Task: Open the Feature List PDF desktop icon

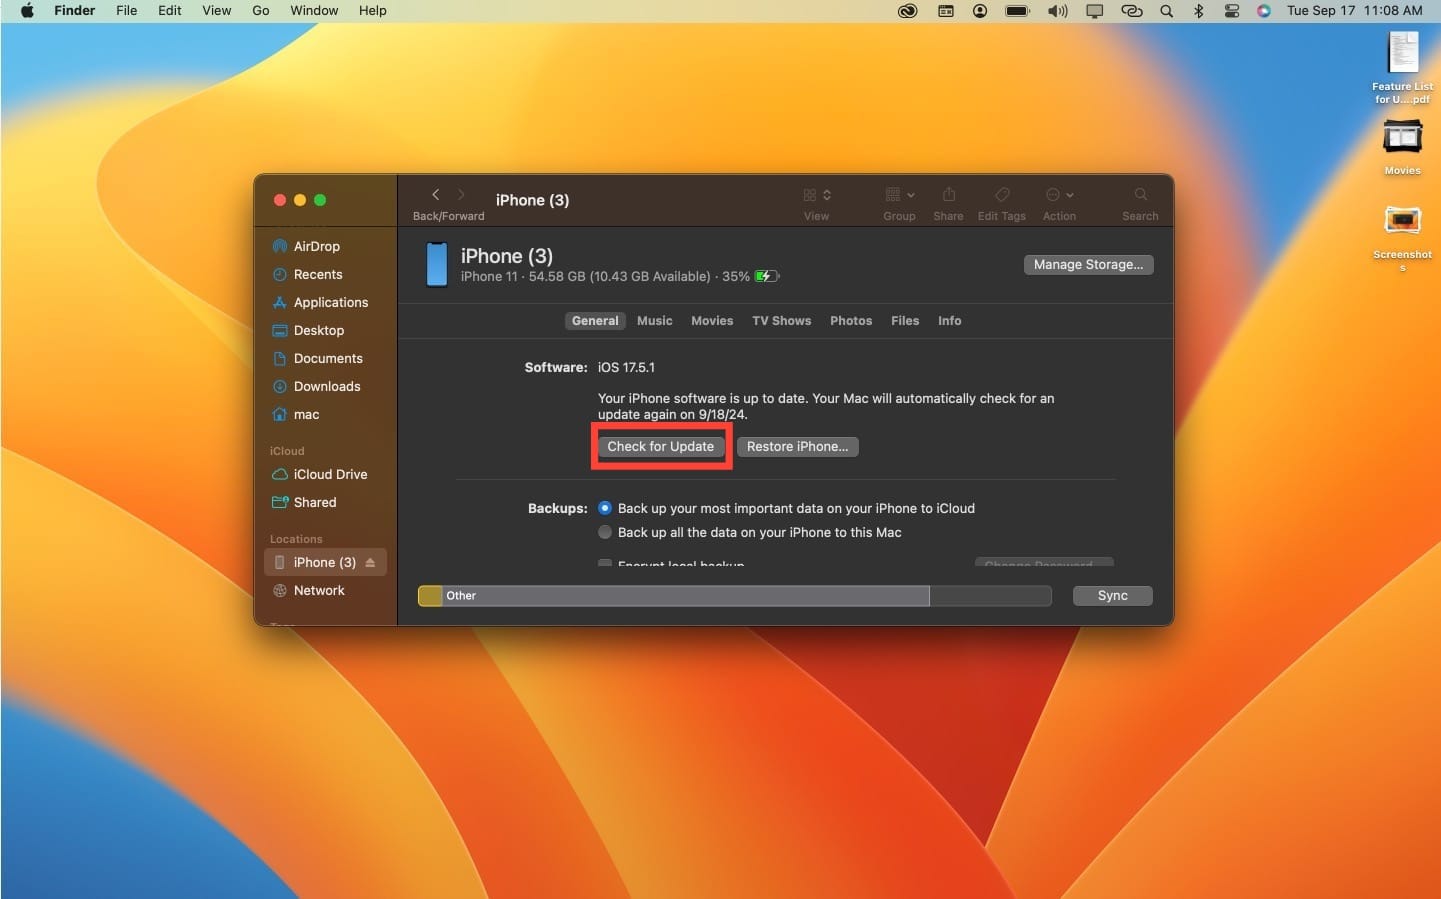Action: pyautogui.click(x=1403, y=67)
